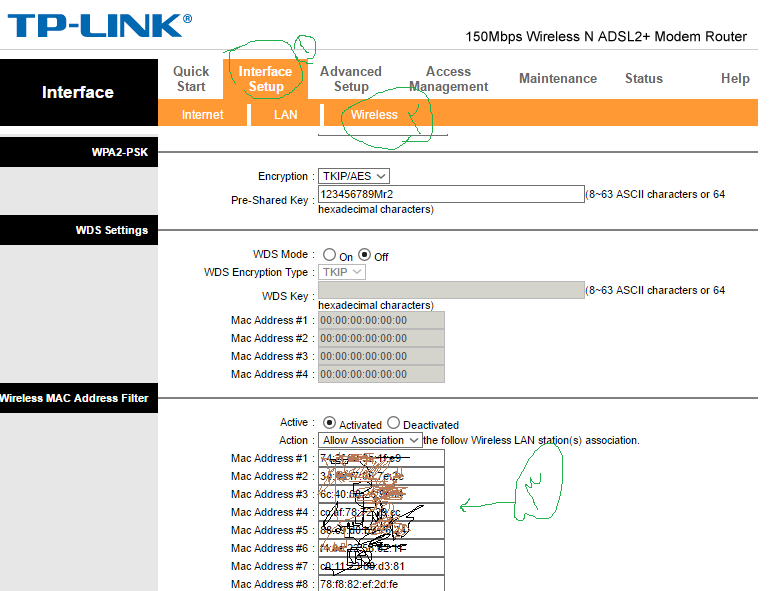
Task: Switch to Interface Setup tab
Action: [265, 79]
